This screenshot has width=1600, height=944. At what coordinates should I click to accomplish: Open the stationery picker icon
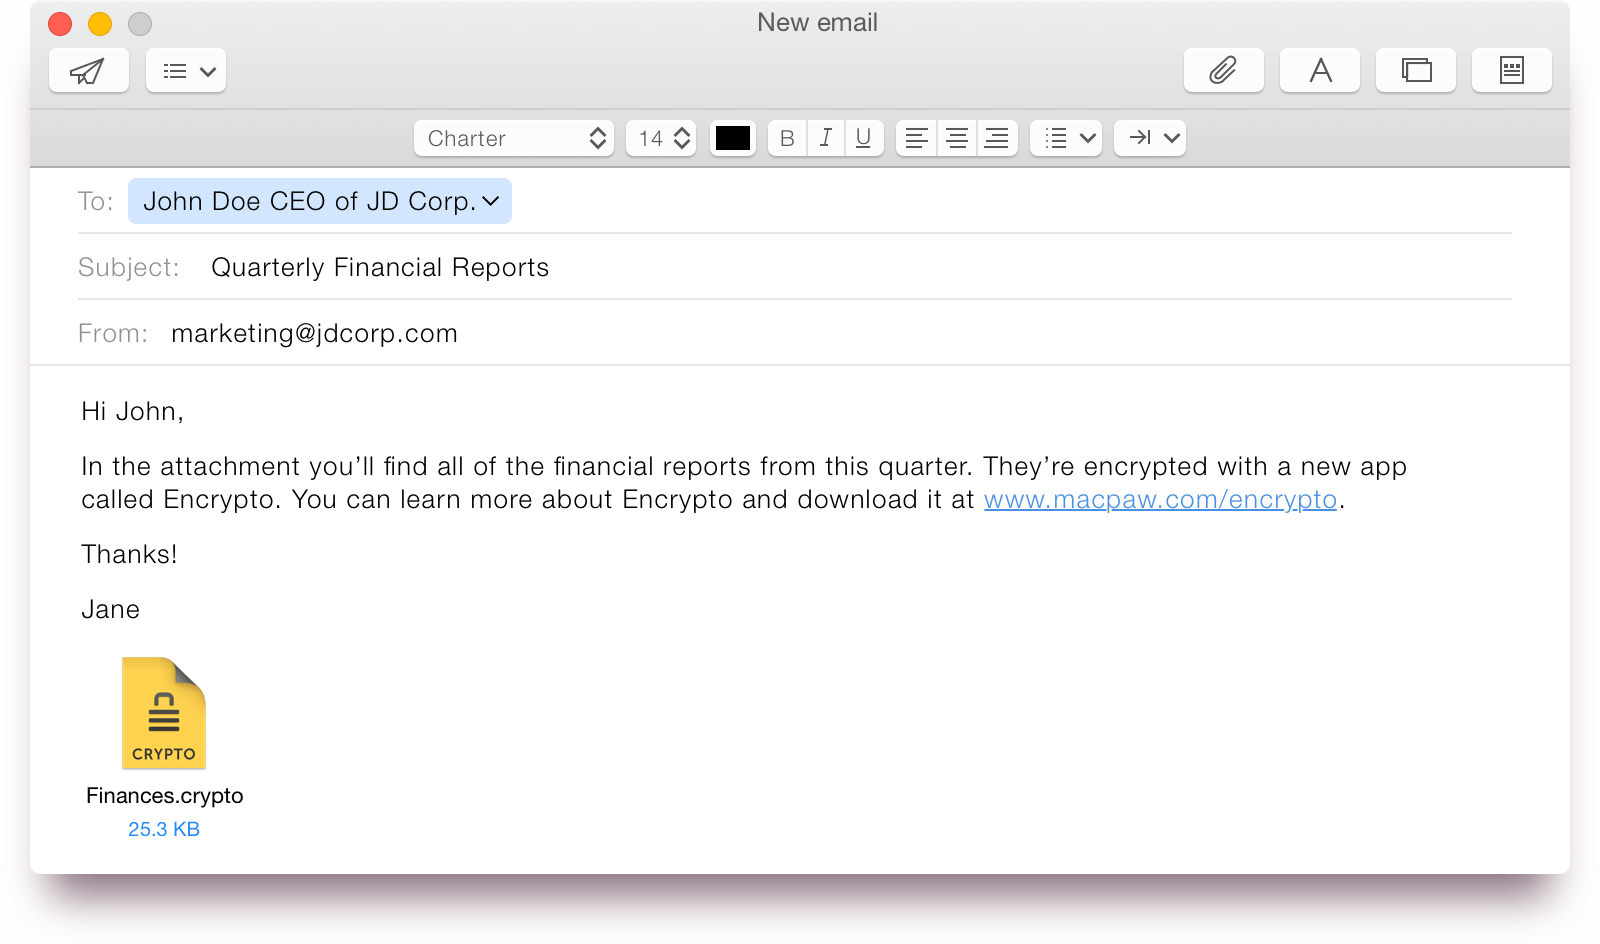1511,70
